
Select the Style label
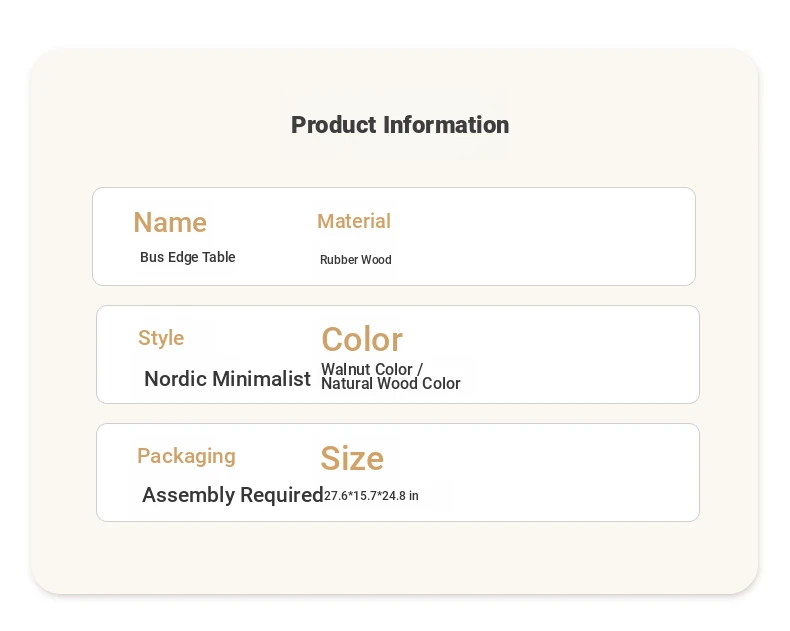161,338
